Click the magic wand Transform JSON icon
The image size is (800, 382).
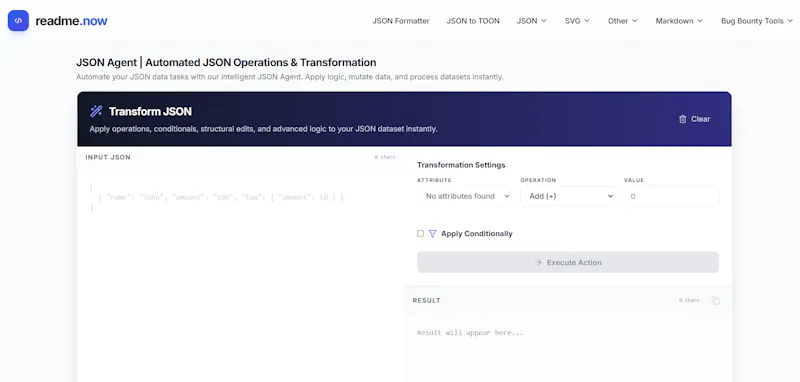point(96,111)
